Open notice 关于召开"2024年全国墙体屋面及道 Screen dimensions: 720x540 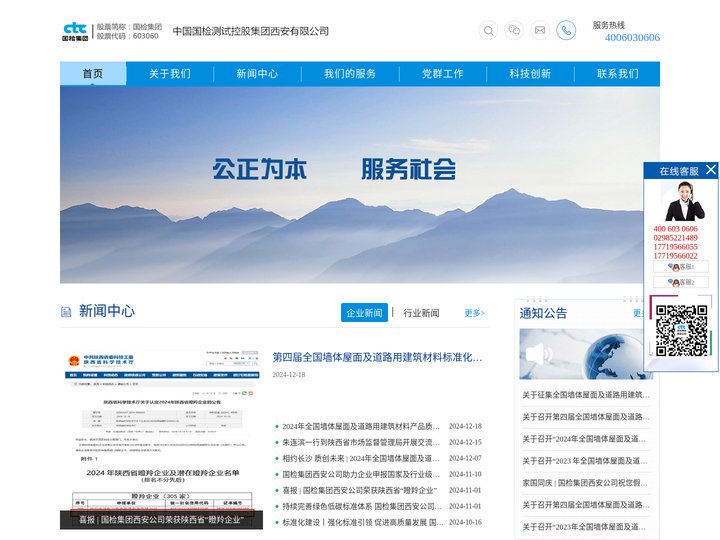click(584, 439)
